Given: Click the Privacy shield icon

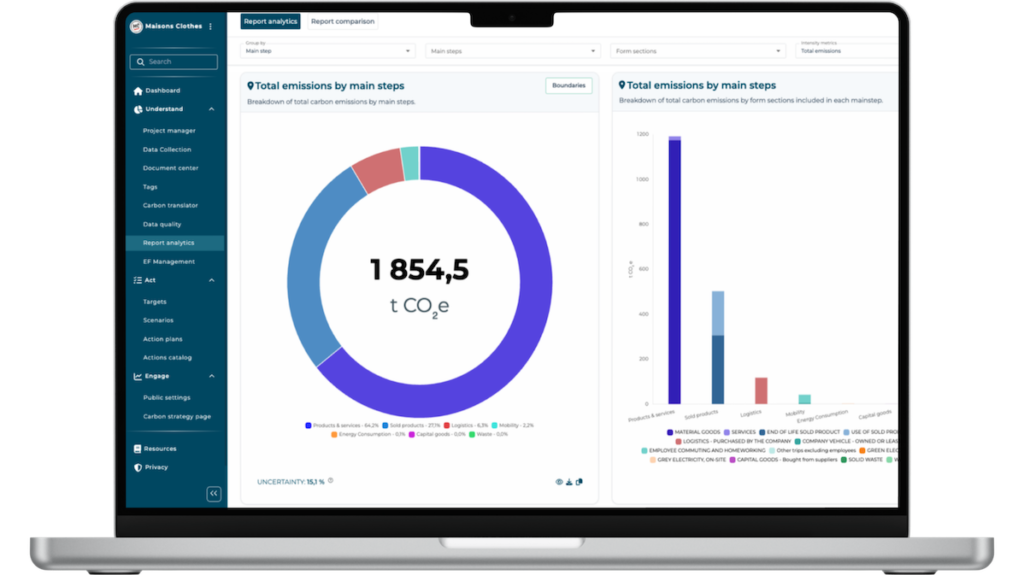Looking at the screenshot, I should click(x=138, y=467).
